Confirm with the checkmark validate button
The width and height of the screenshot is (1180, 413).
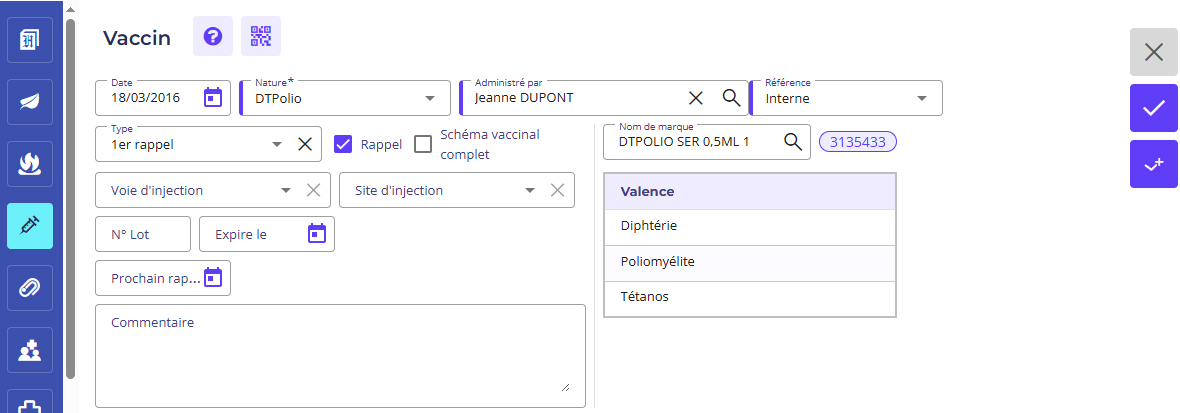tap(1153, 108)
